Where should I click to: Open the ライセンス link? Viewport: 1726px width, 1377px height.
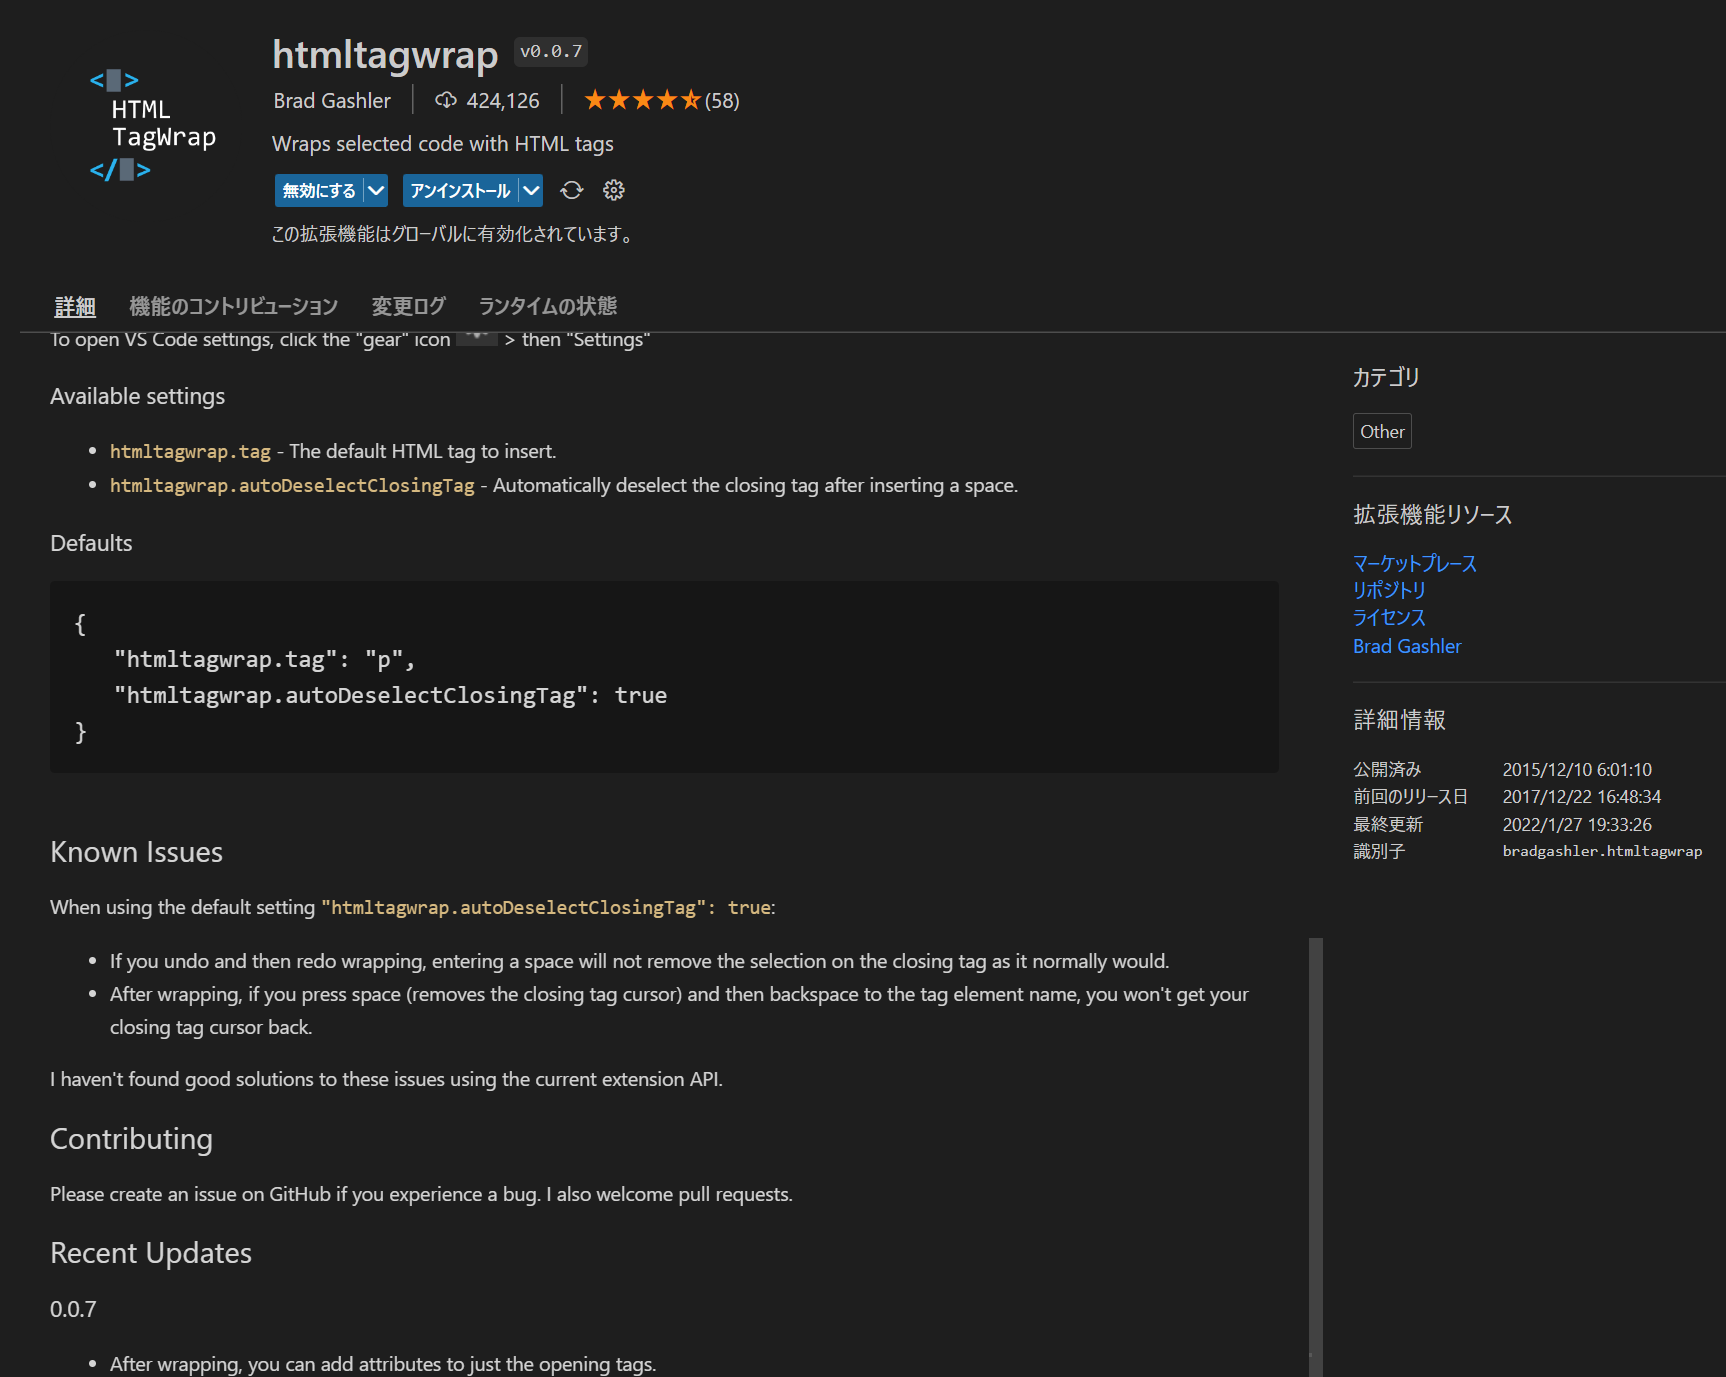coord(1388,617)
